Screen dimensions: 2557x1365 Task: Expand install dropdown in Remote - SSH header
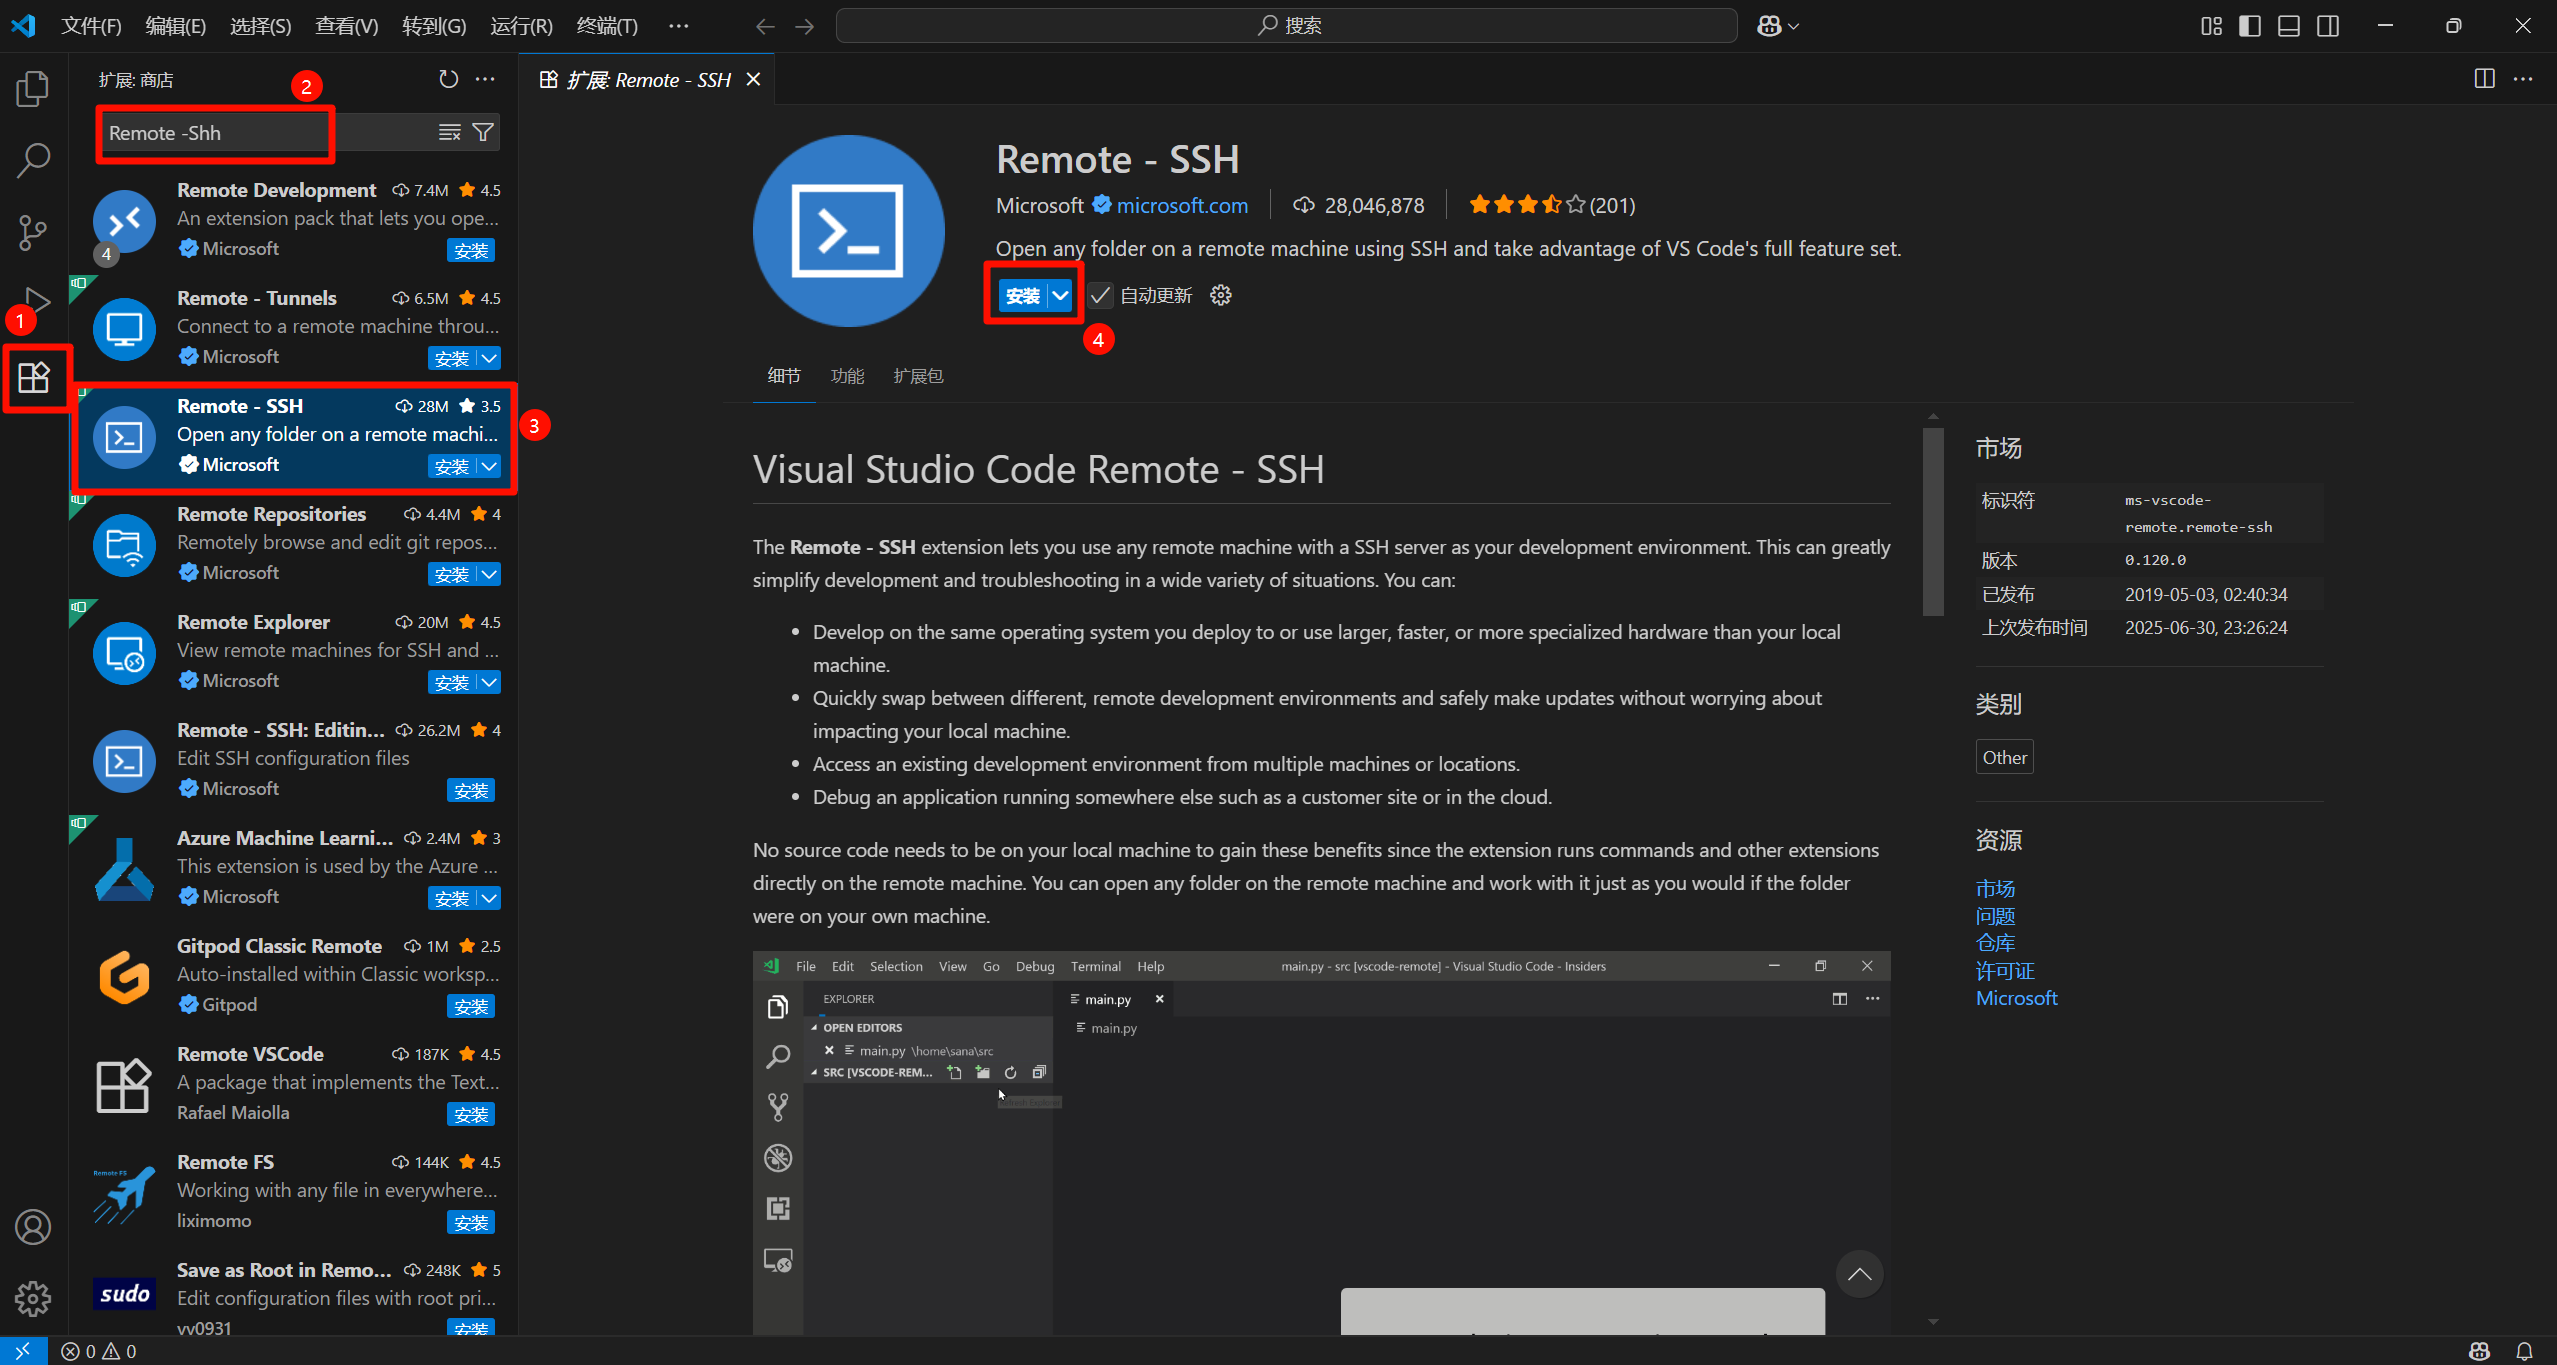pyautogui.click(x=1060, y=295)
